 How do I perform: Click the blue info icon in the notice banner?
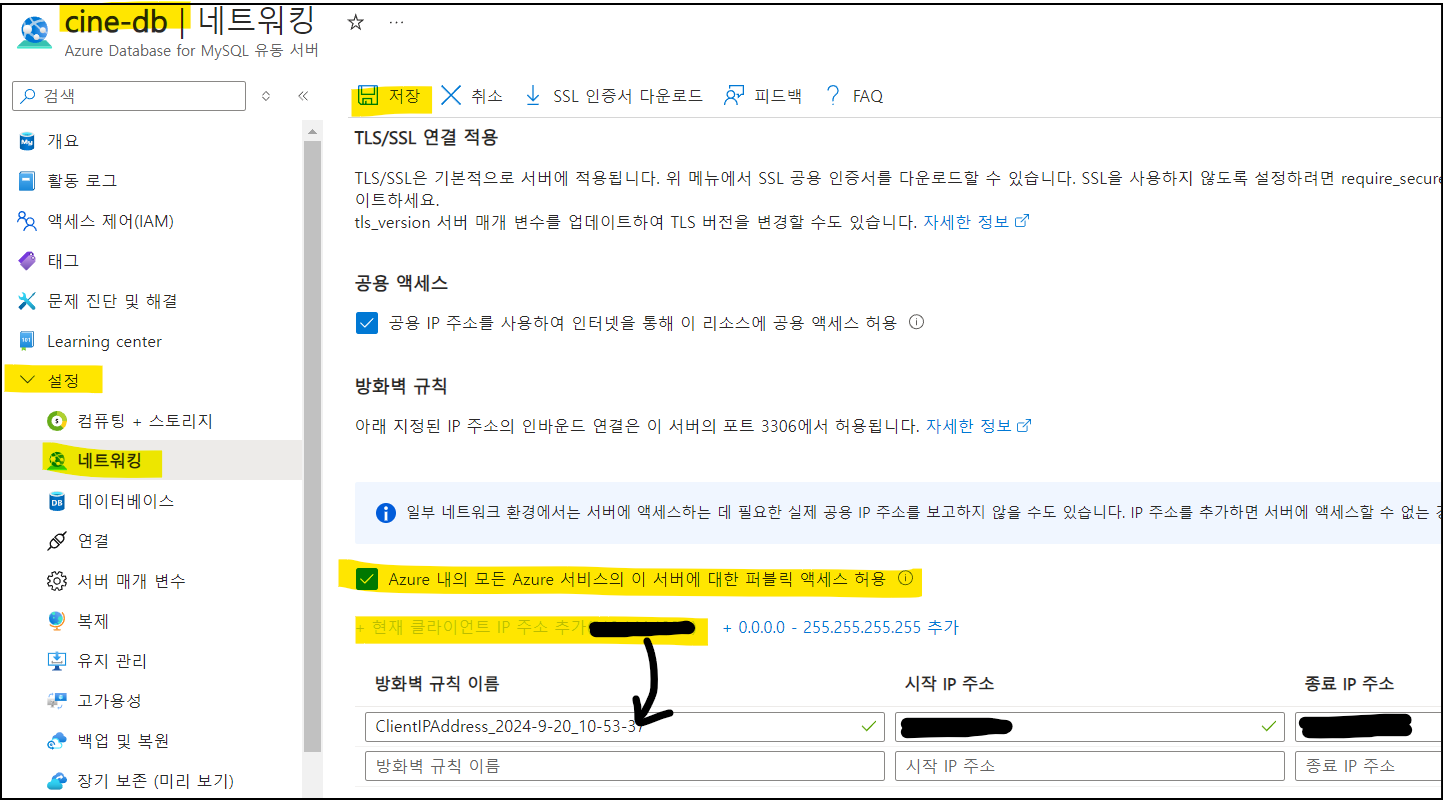(385, 513)
